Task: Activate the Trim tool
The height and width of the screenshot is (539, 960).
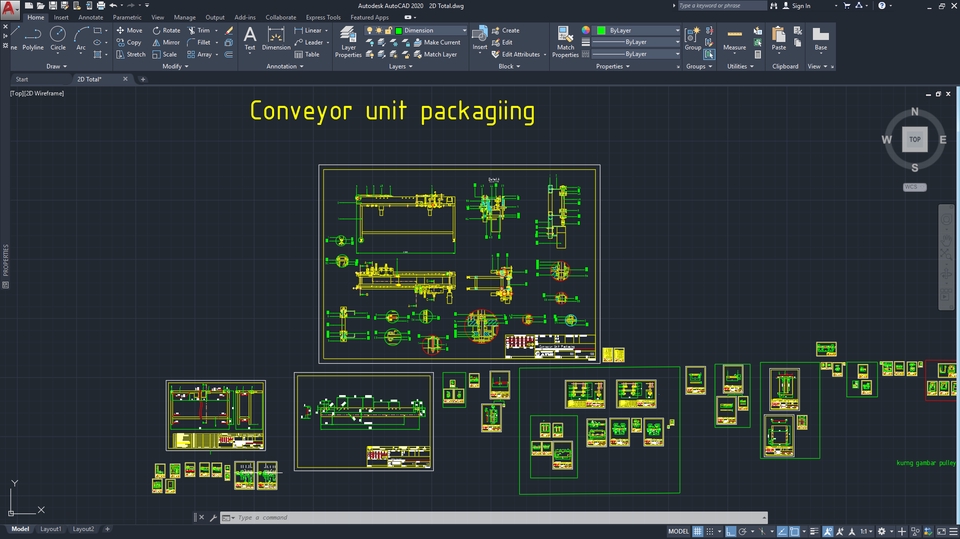Action: (x=199, y=30)
